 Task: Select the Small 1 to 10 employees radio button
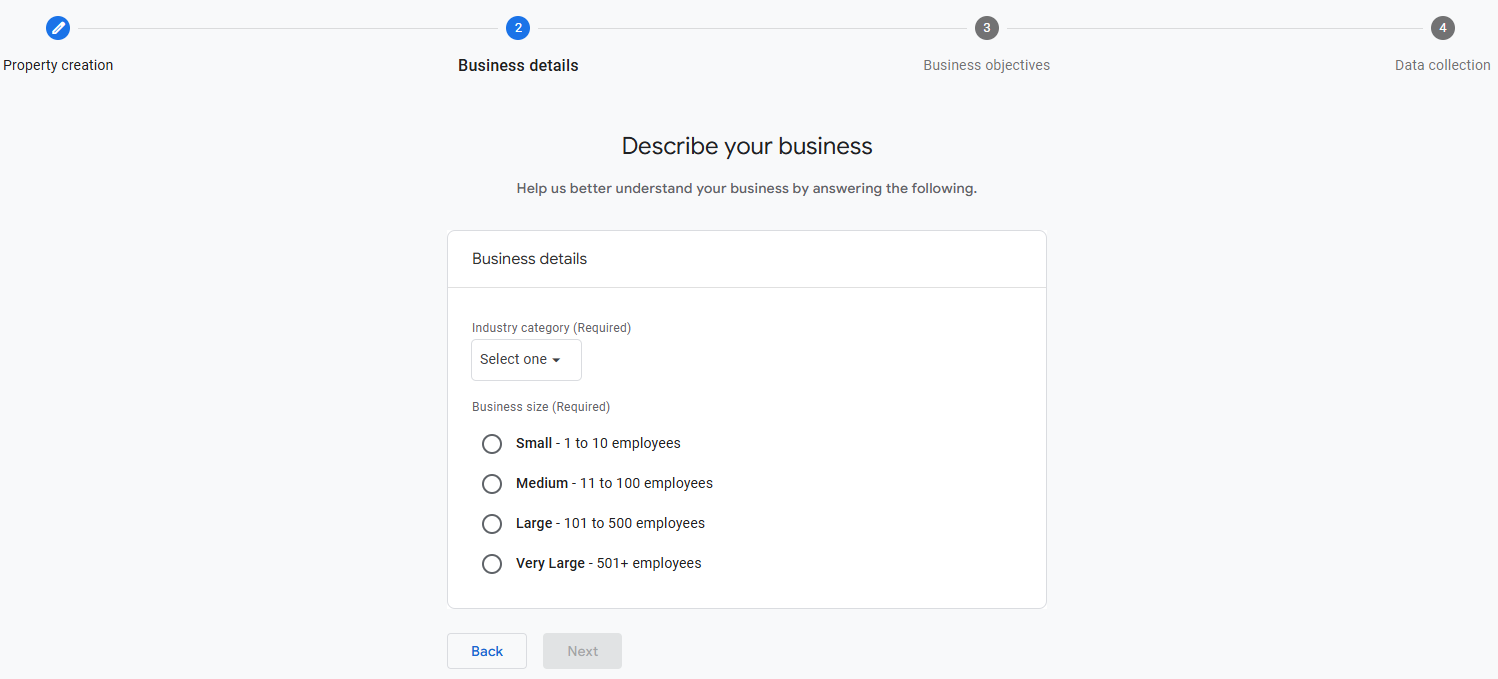coord(492,444)
